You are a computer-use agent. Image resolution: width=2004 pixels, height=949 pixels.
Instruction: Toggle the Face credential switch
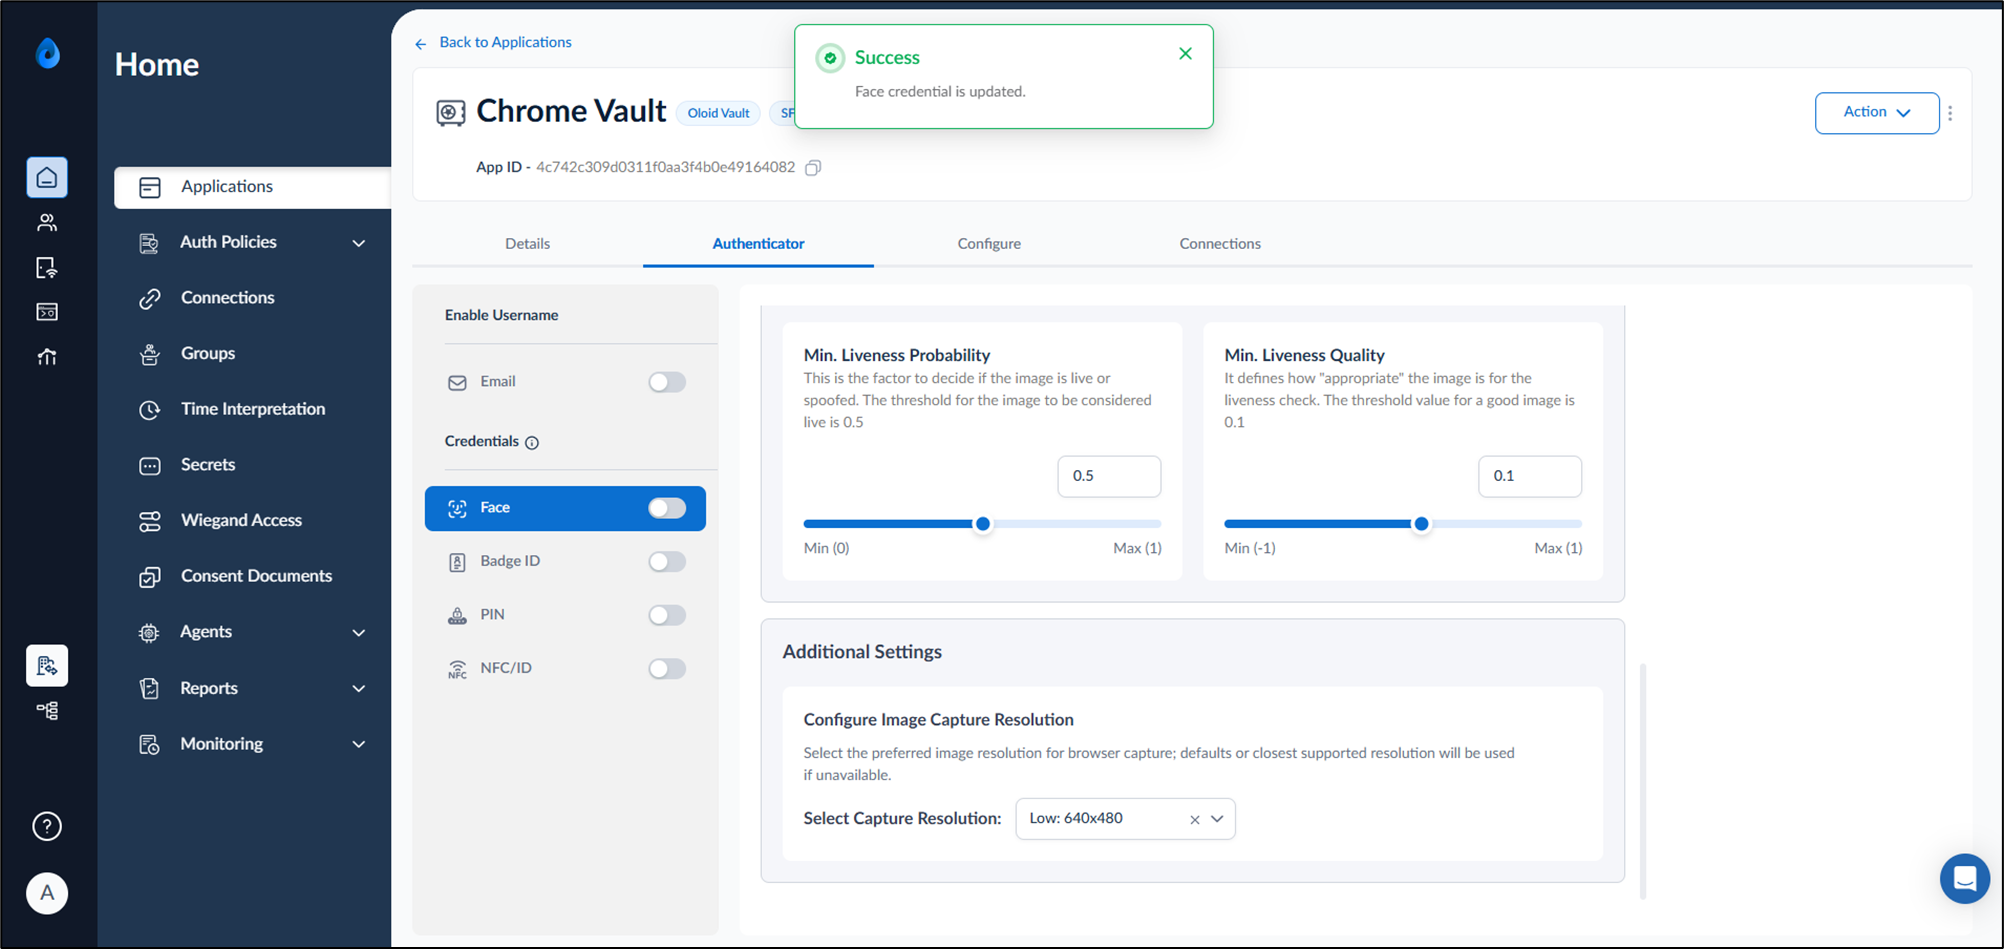tap(667, 508)
